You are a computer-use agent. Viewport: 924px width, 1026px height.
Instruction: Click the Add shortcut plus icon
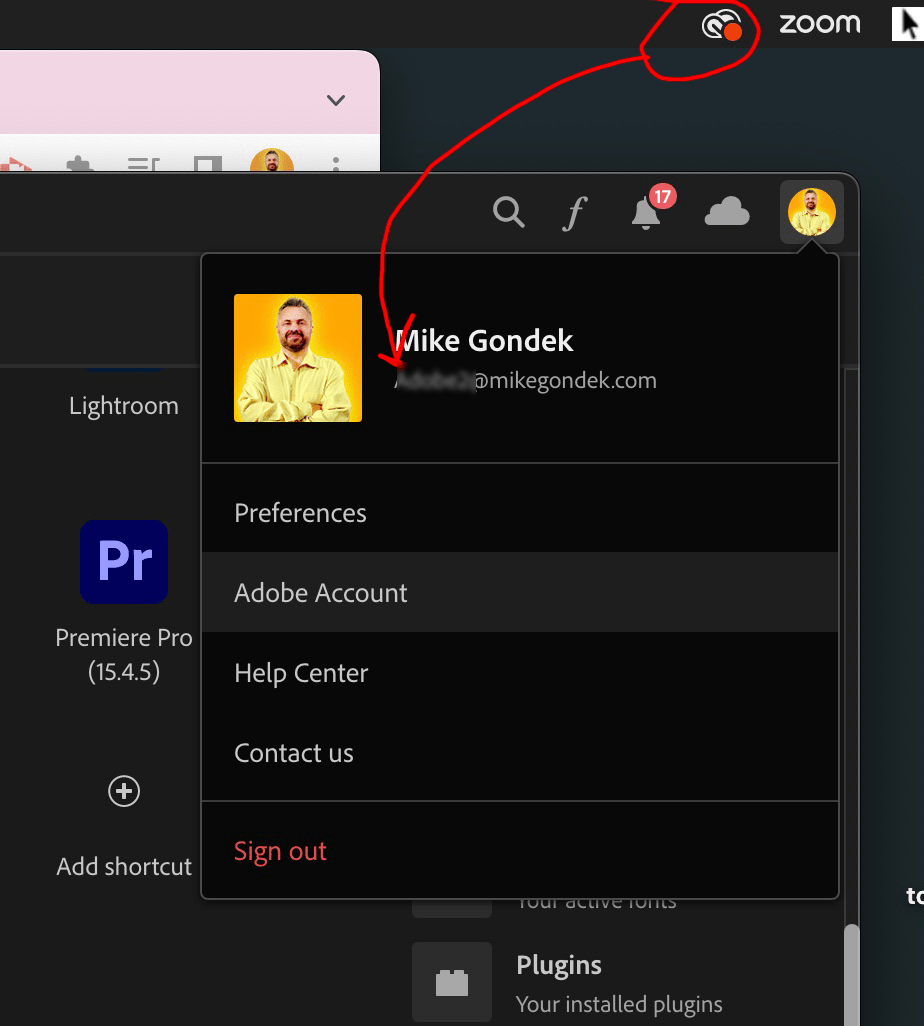124,790
